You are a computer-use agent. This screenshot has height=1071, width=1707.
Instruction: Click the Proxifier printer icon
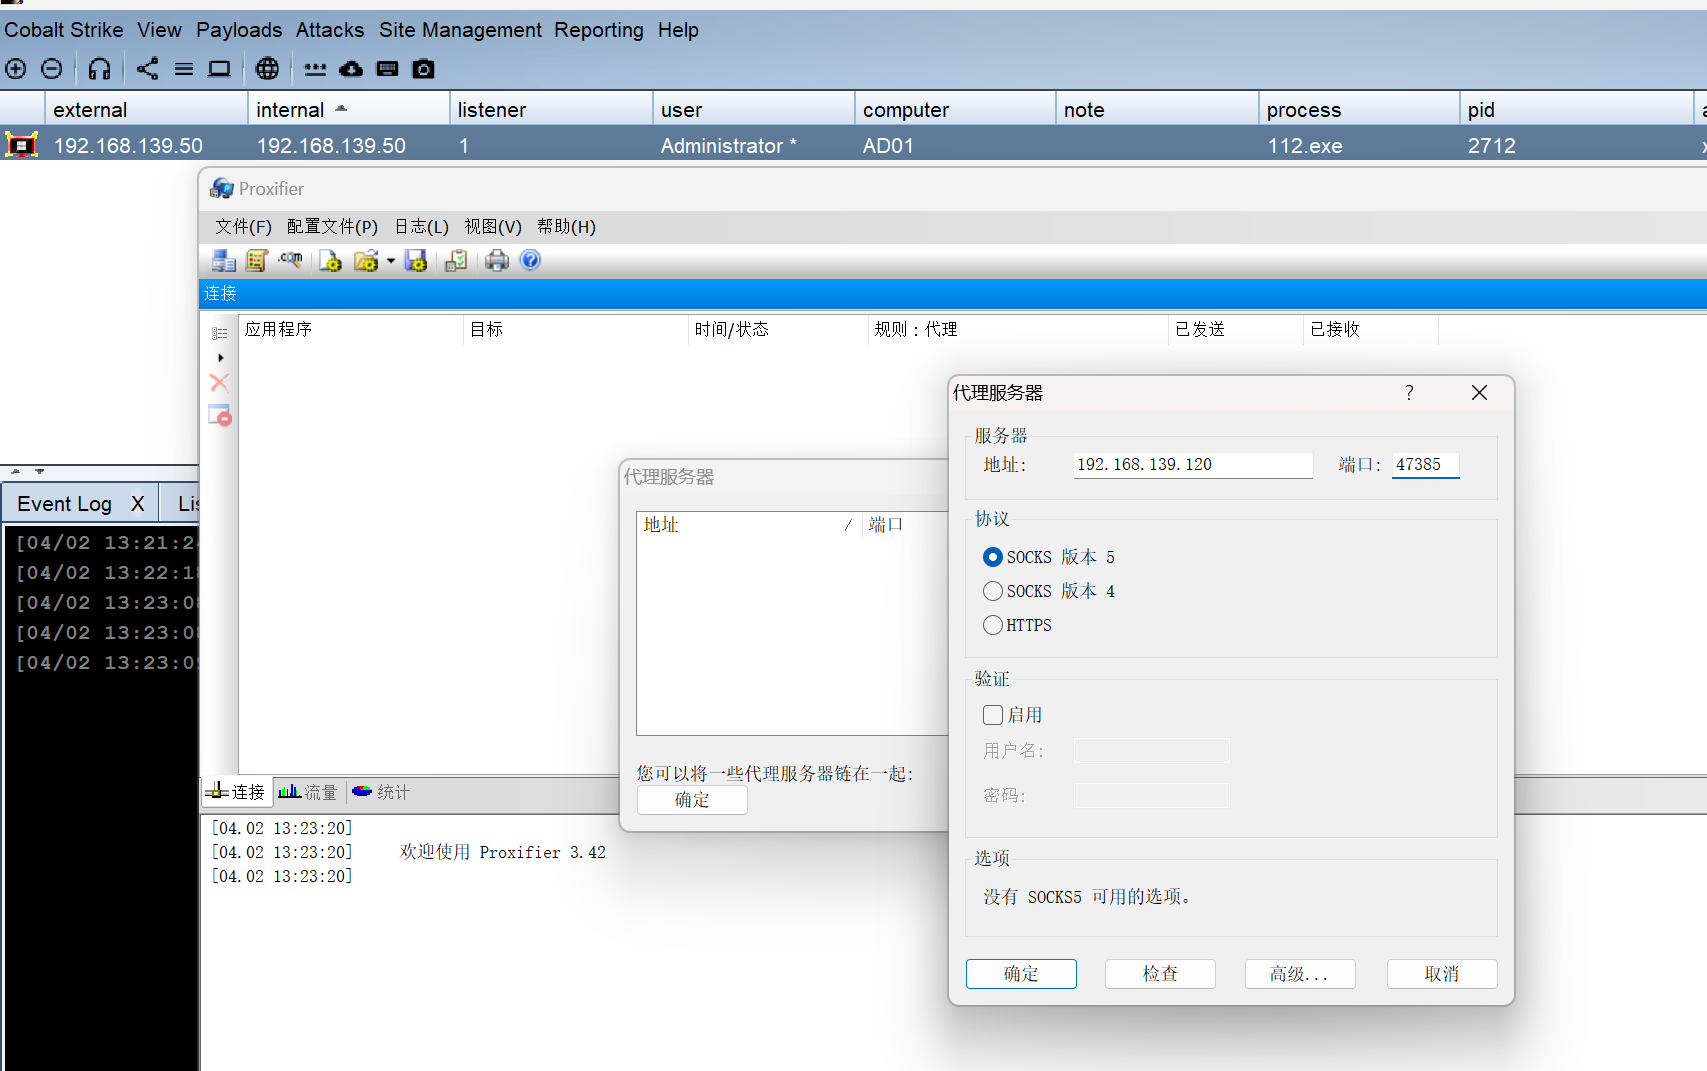pyautogui.click(x=497, y=261)
